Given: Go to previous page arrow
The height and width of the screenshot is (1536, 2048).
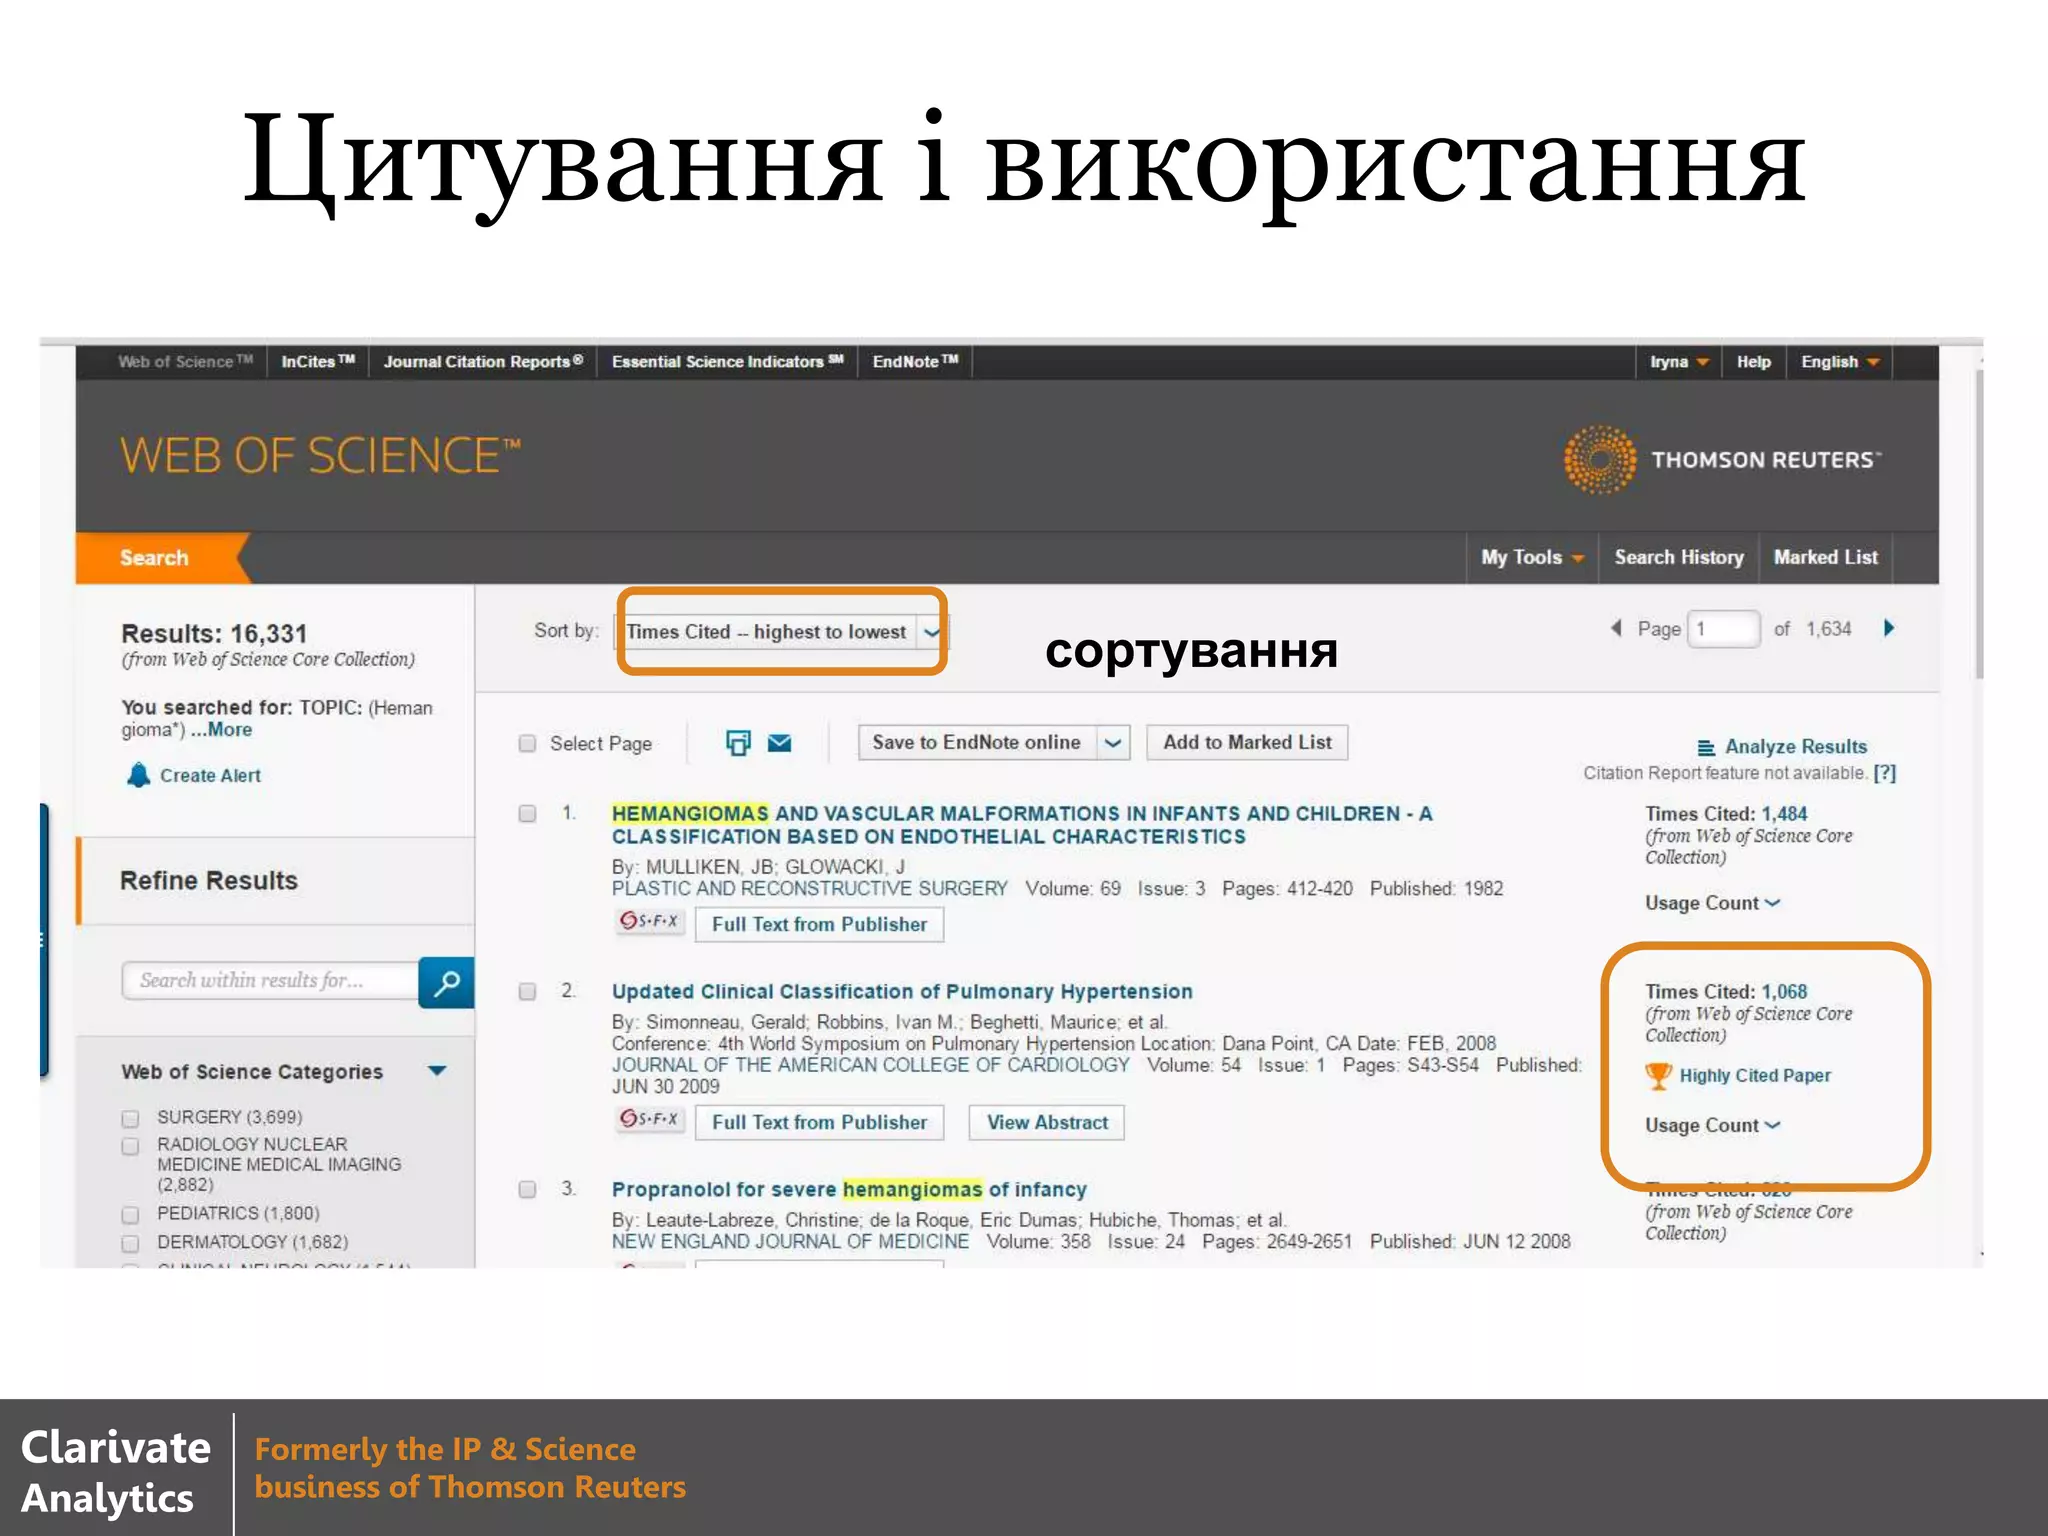Looking at the screenshot, I should click(1616, 628).
